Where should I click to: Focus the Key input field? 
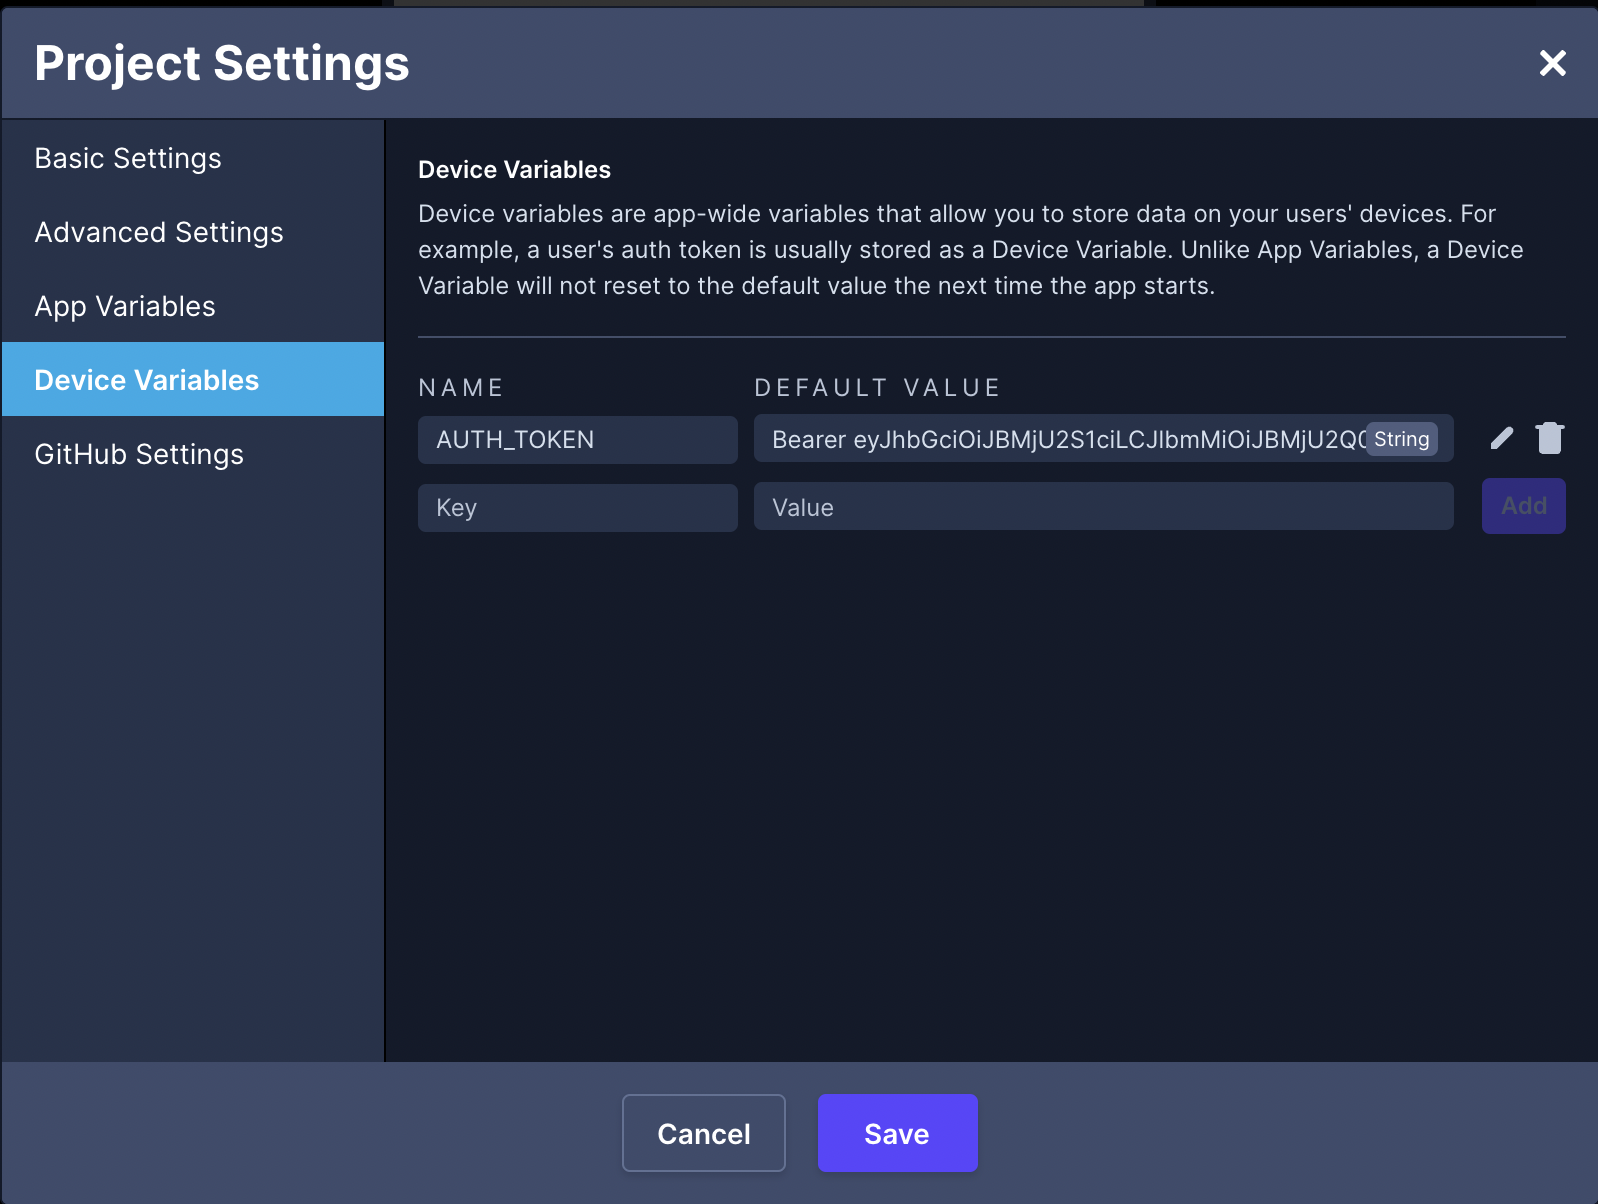pyautogui.click(x=577, y=508)
